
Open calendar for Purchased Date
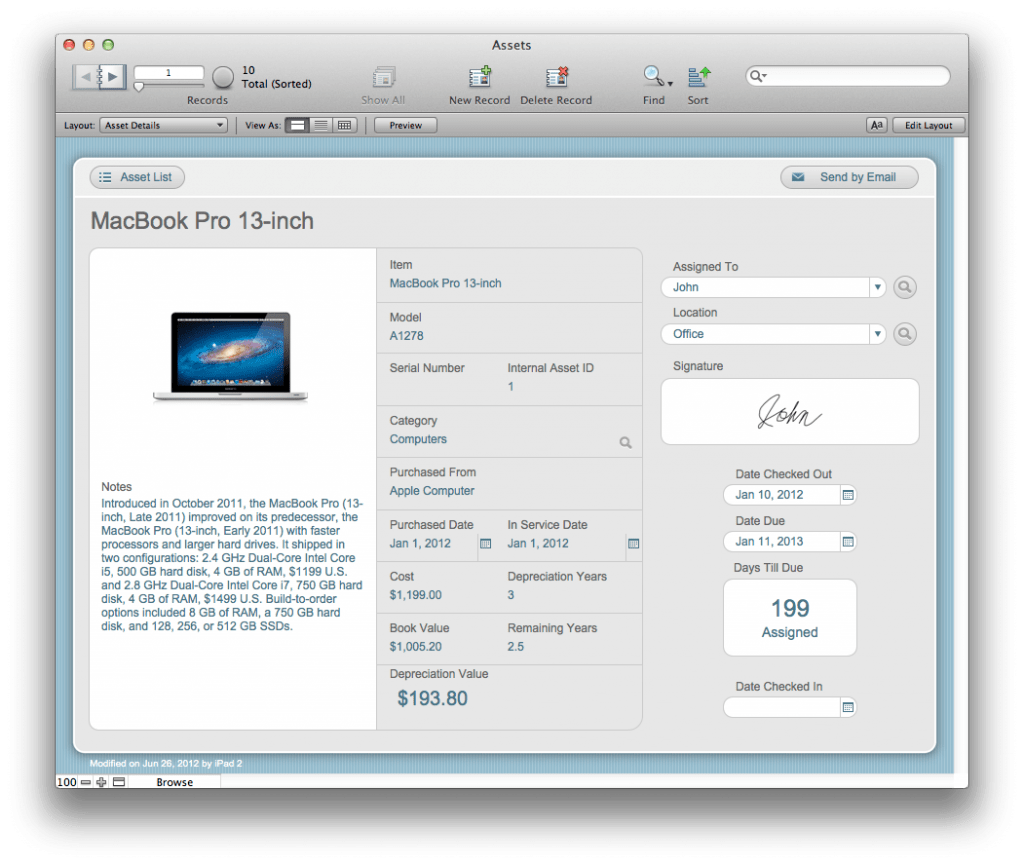click(x=485, y=544)
